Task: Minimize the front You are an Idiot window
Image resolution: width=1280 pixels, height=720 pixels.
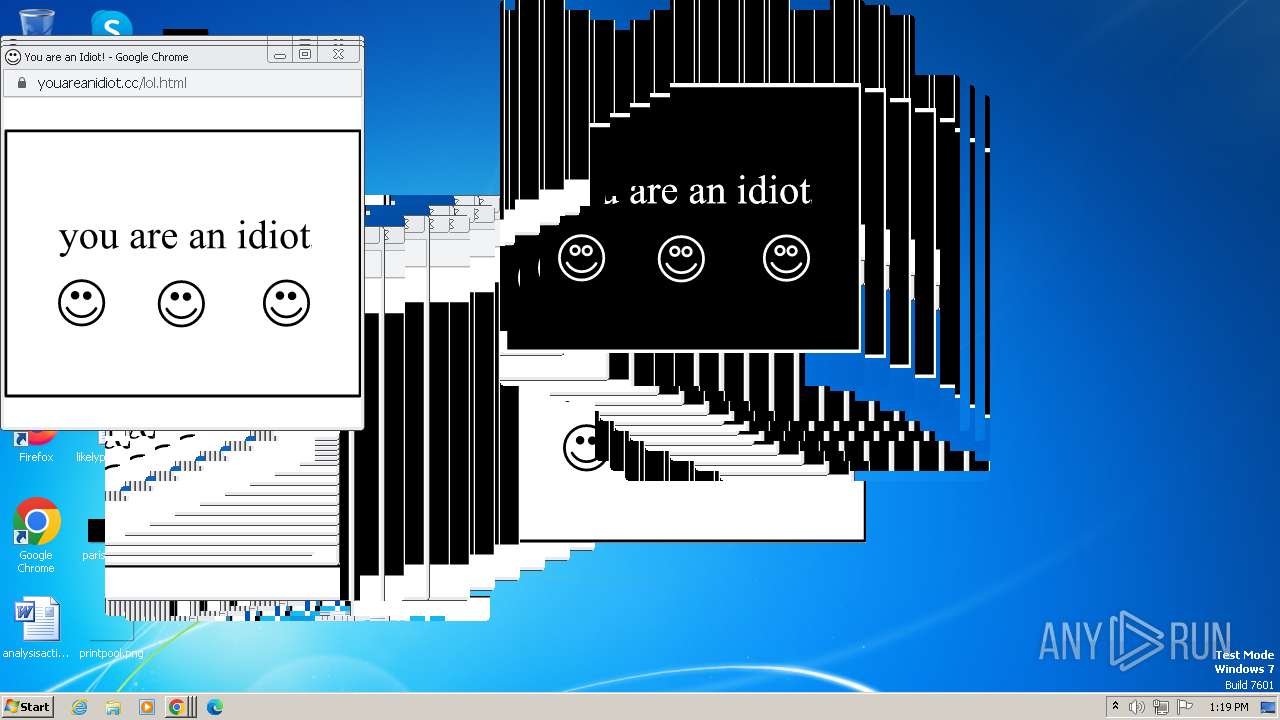Action: click(280, 54)
